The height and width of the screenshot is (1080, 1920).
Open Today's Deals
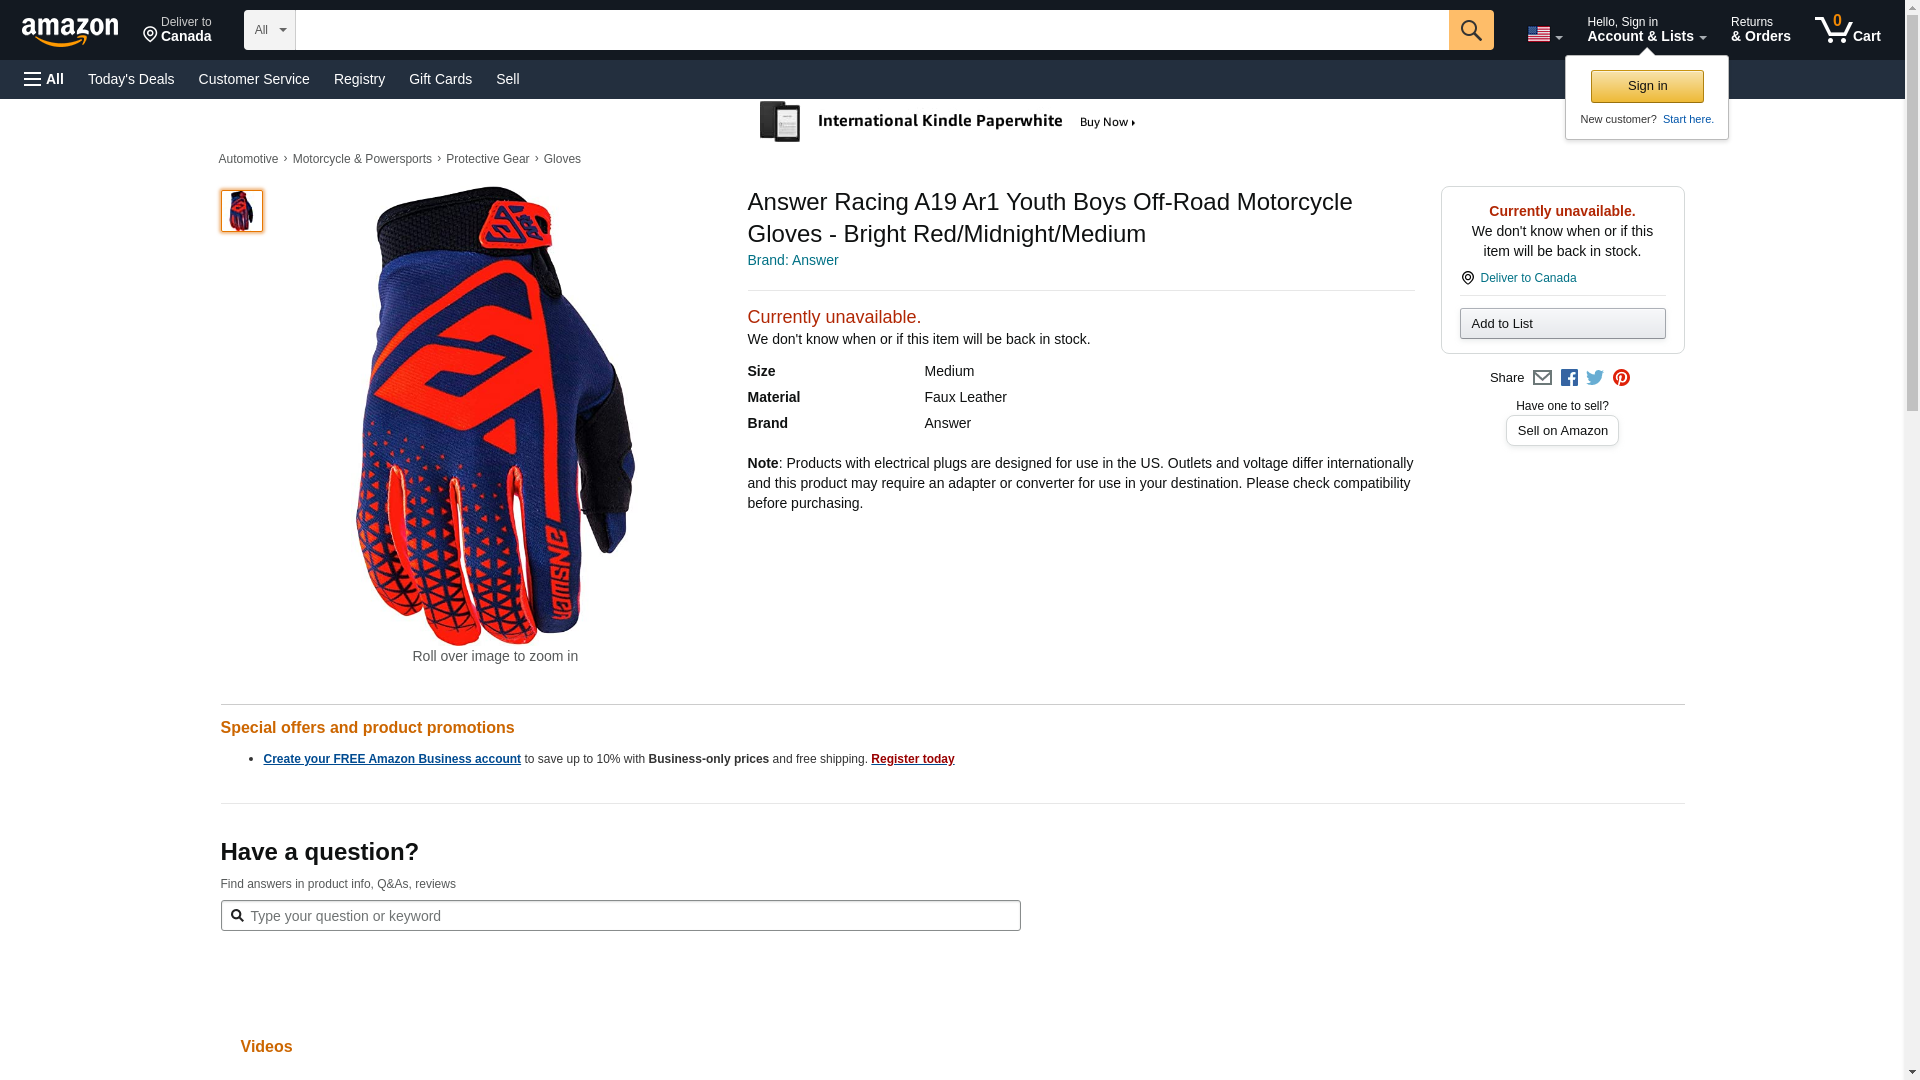(131, 79)
